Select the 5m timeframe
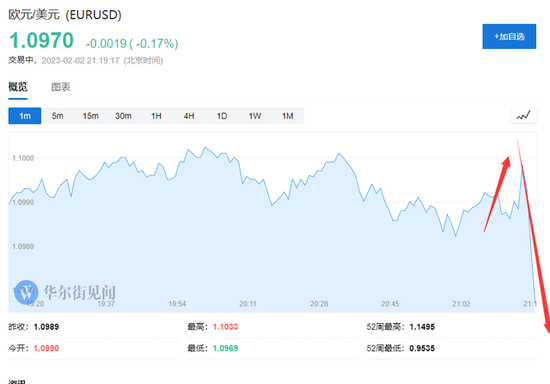This screenshot has width=550, height=384. coord(58,116)
